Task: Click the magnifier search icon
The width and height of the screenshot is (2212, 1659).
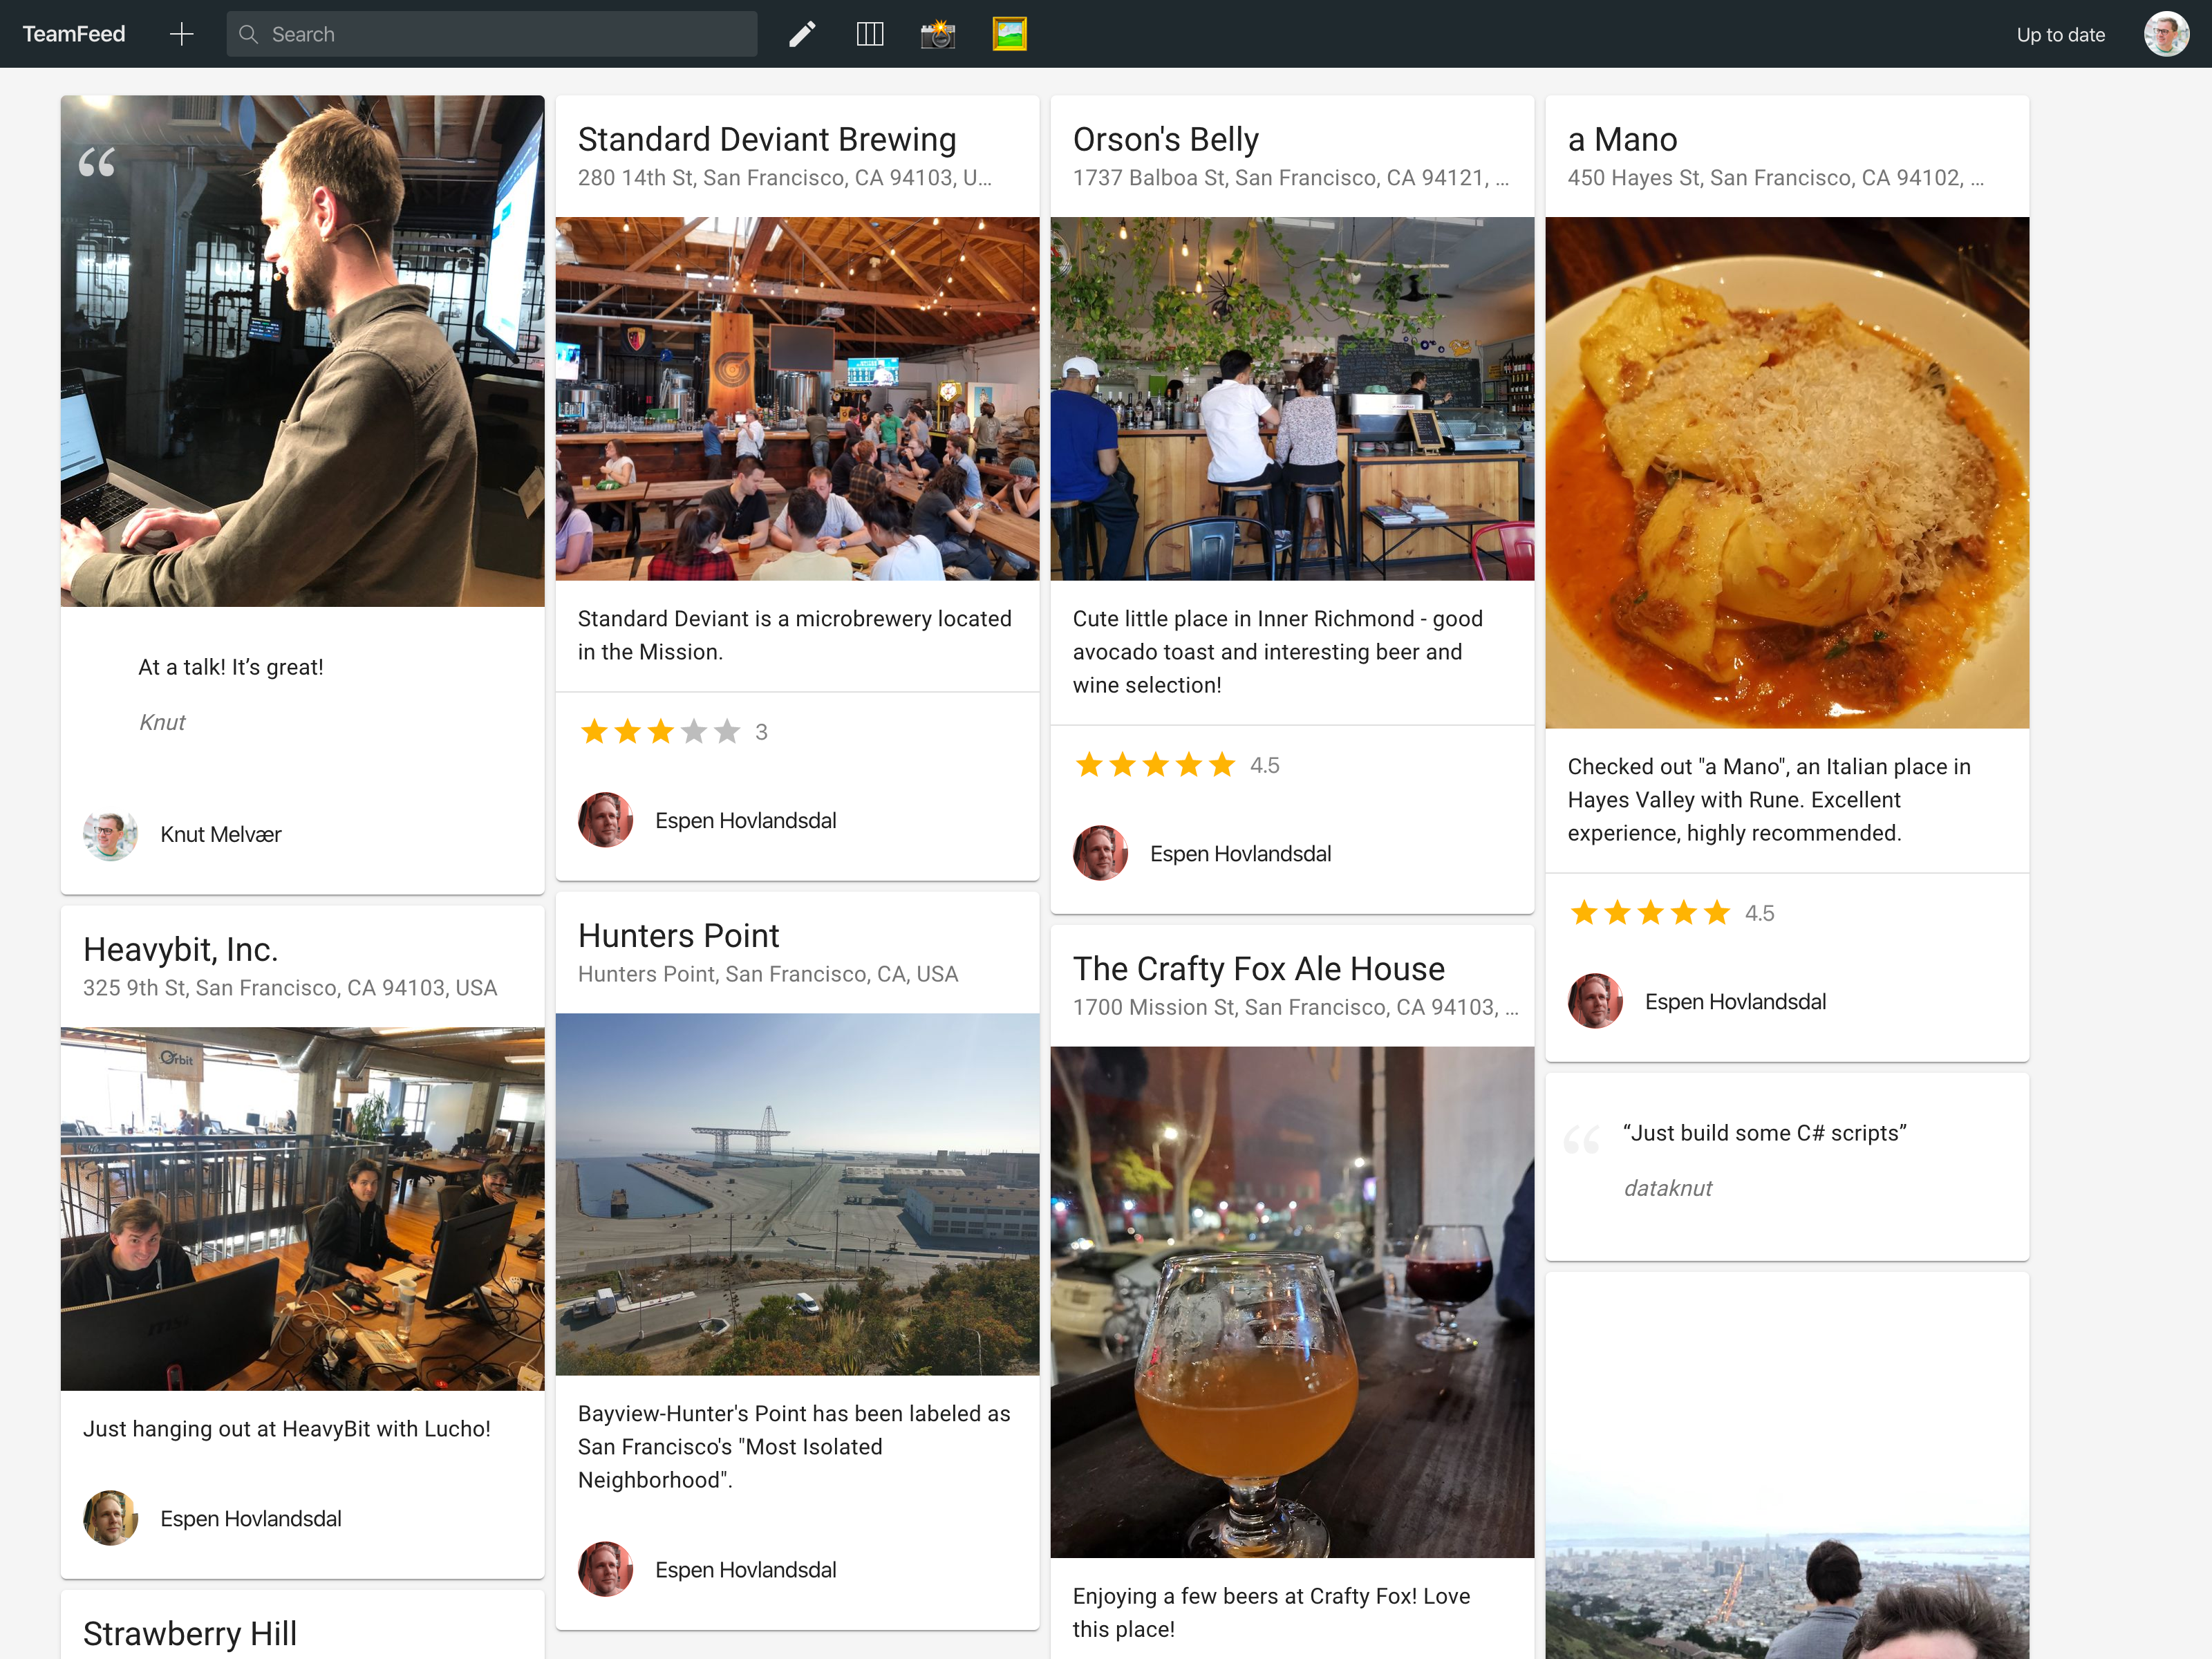Action: 248,34
